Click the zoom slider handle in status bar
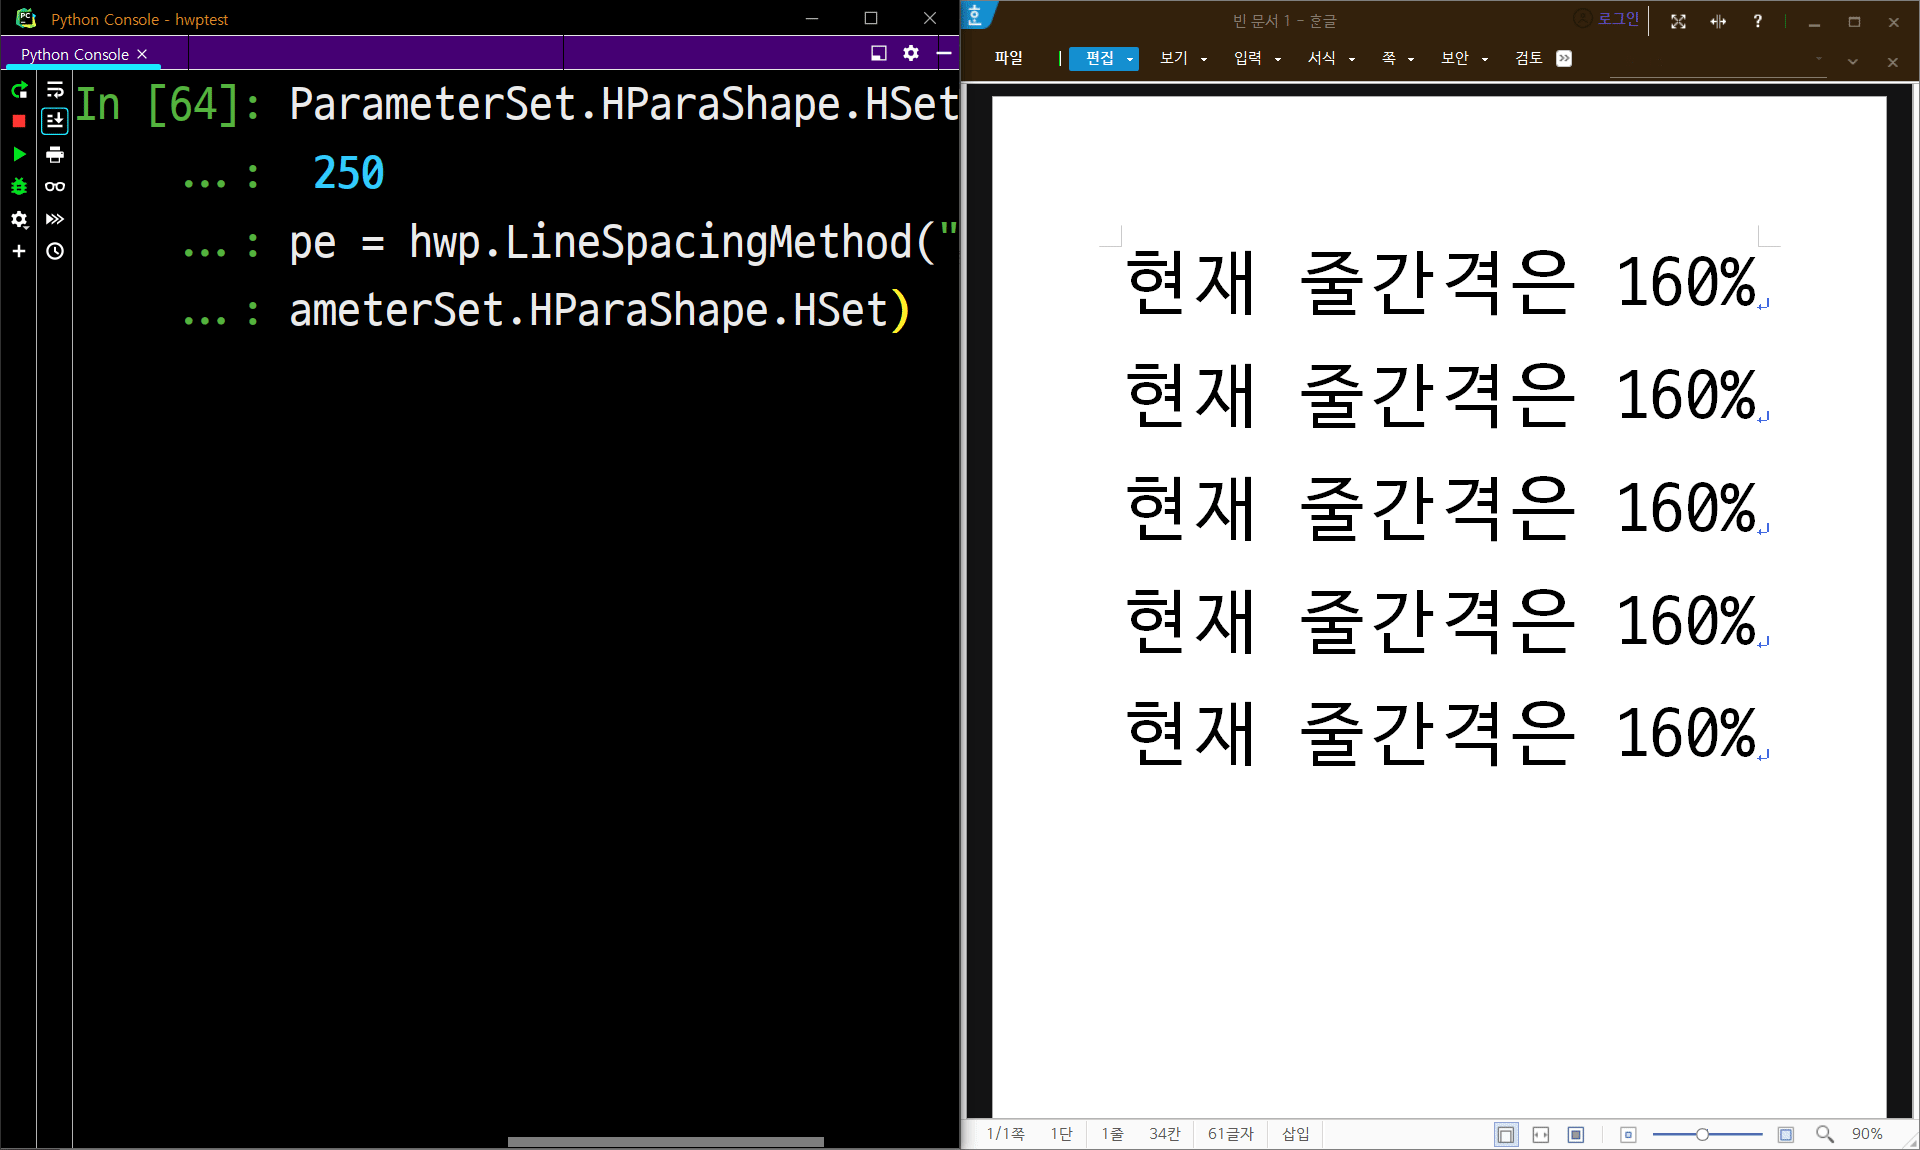Viewport: 1920px width, 1150px height. pos(1702,1134)
